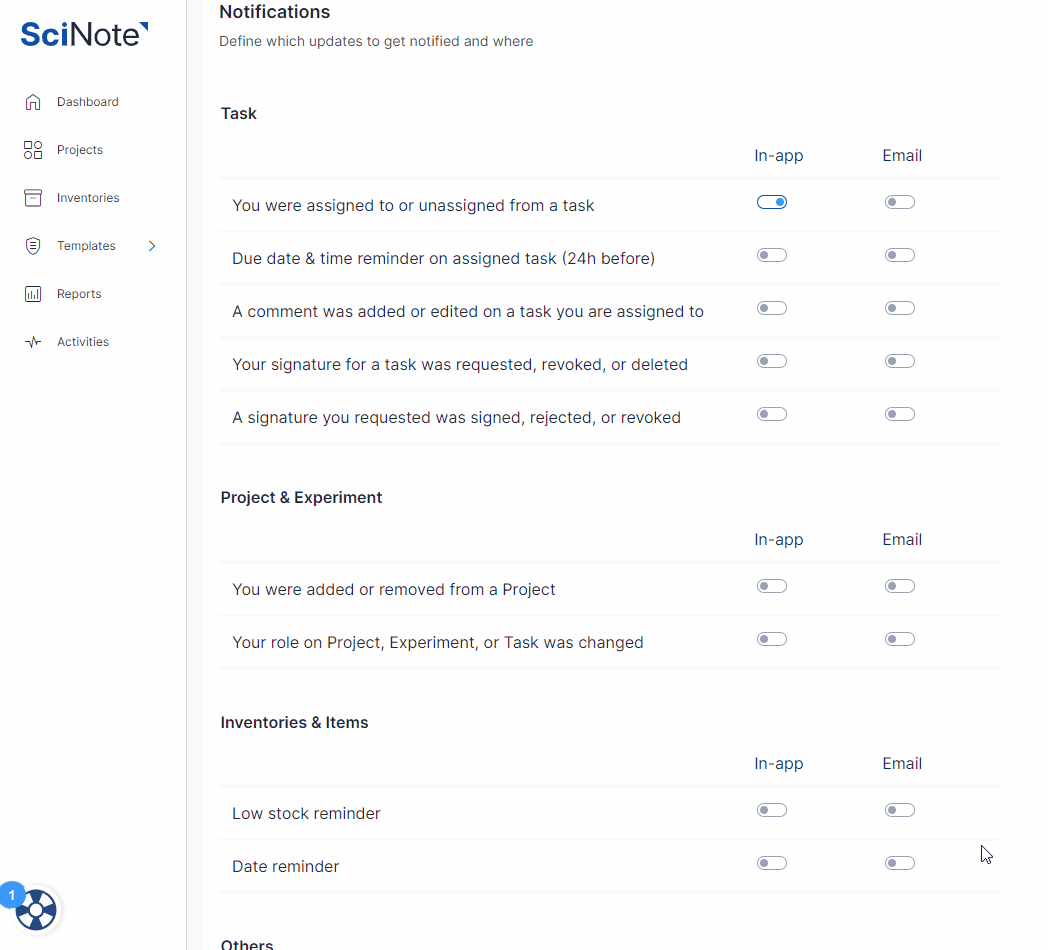Enable email for task assignment notification
1048x950 pixels.
pos(900,202)
